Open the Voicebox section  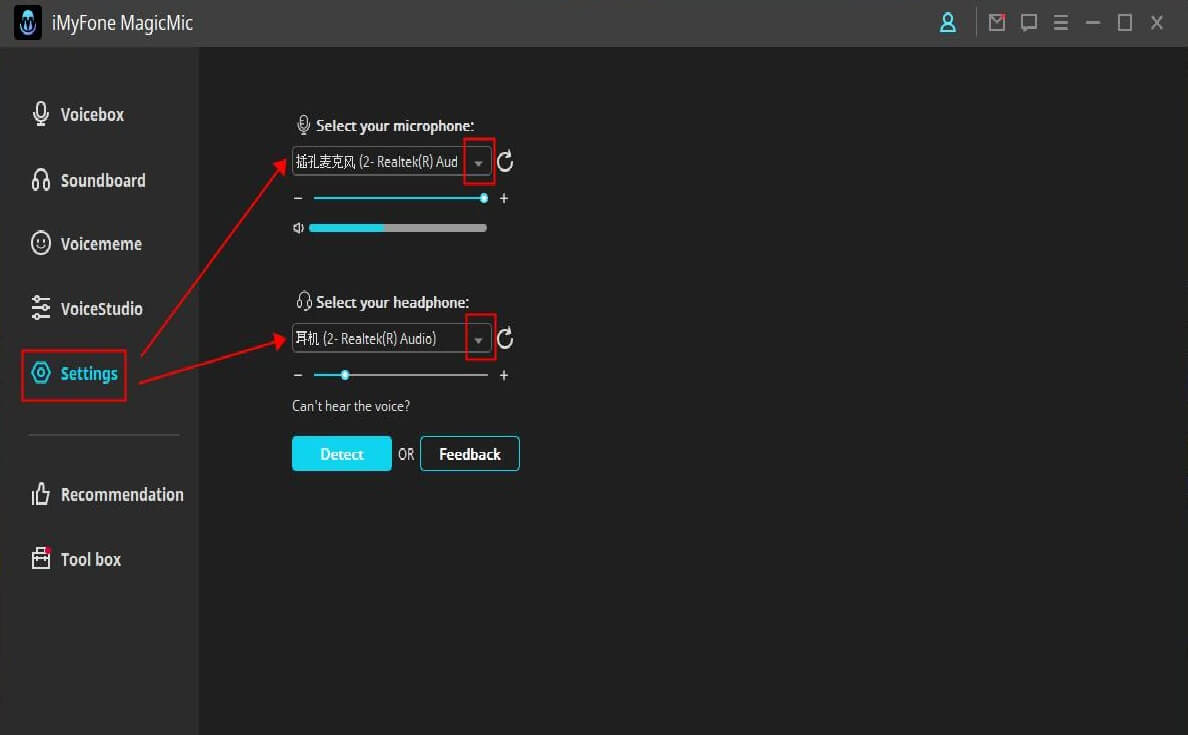77,114
